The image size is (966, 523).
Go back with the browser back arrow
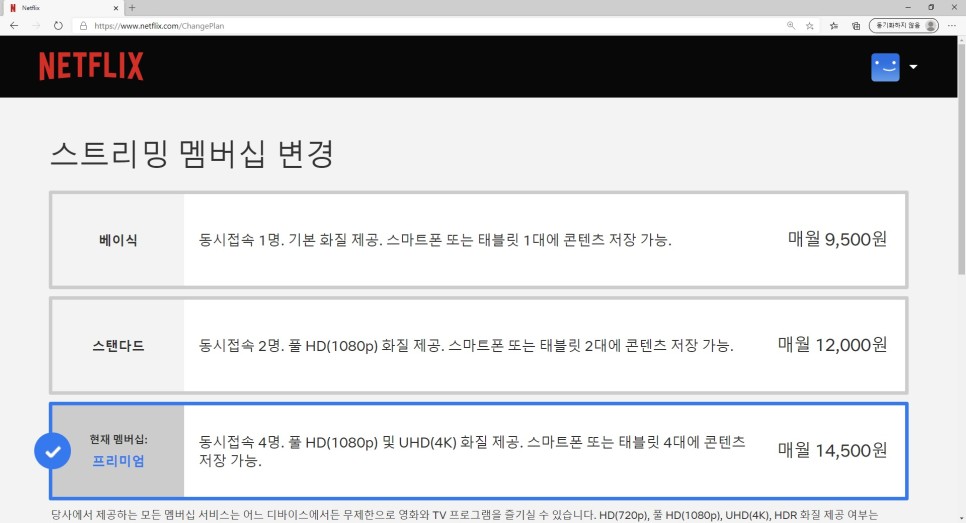click(14, 25)
